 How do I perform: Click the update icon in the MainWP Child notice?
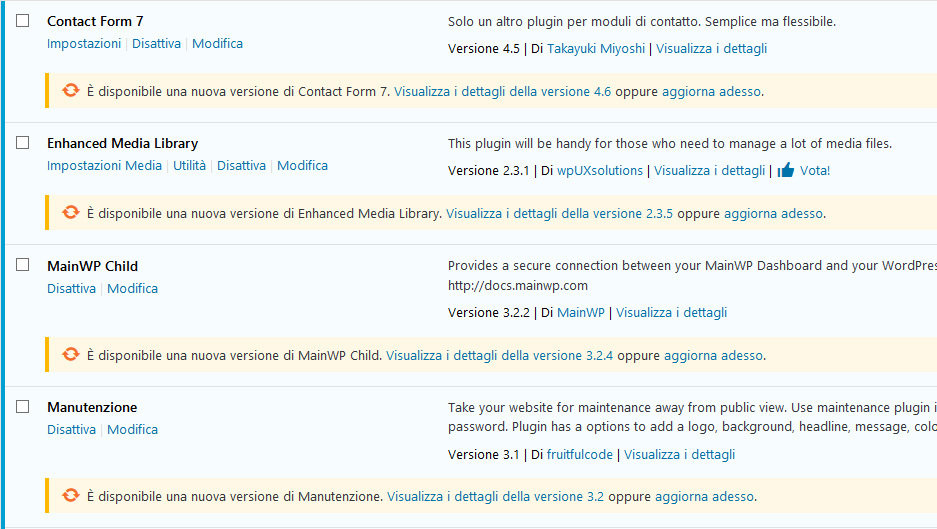click(71, 354)
